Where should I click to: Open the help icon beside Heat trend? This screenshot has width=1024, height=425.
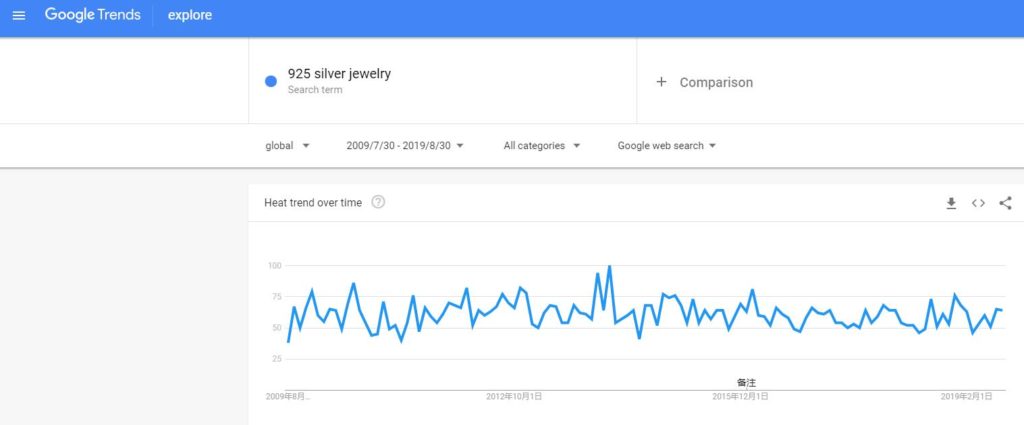click(x=378, y=202)
